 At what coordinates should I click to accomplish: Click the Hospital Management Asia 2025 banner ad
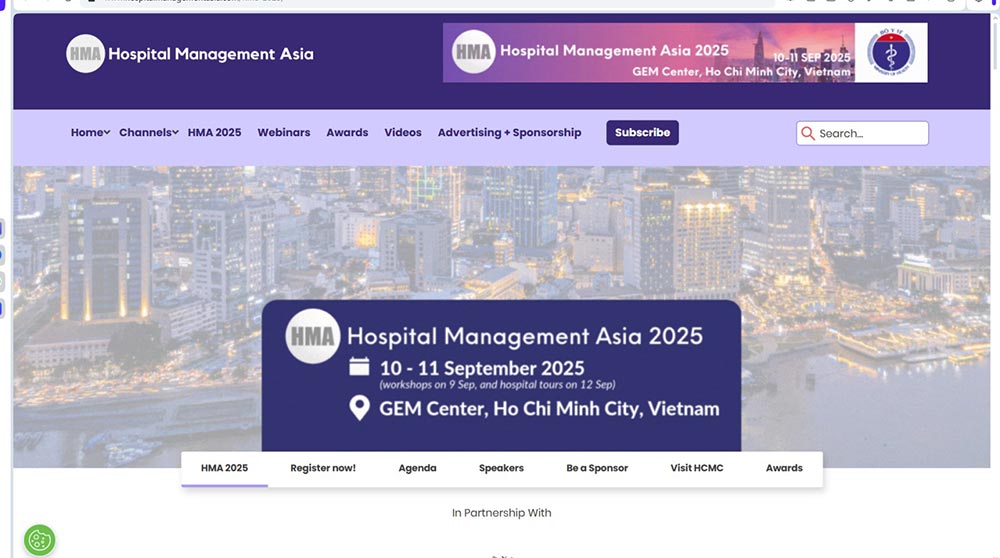tap(685, 52)
